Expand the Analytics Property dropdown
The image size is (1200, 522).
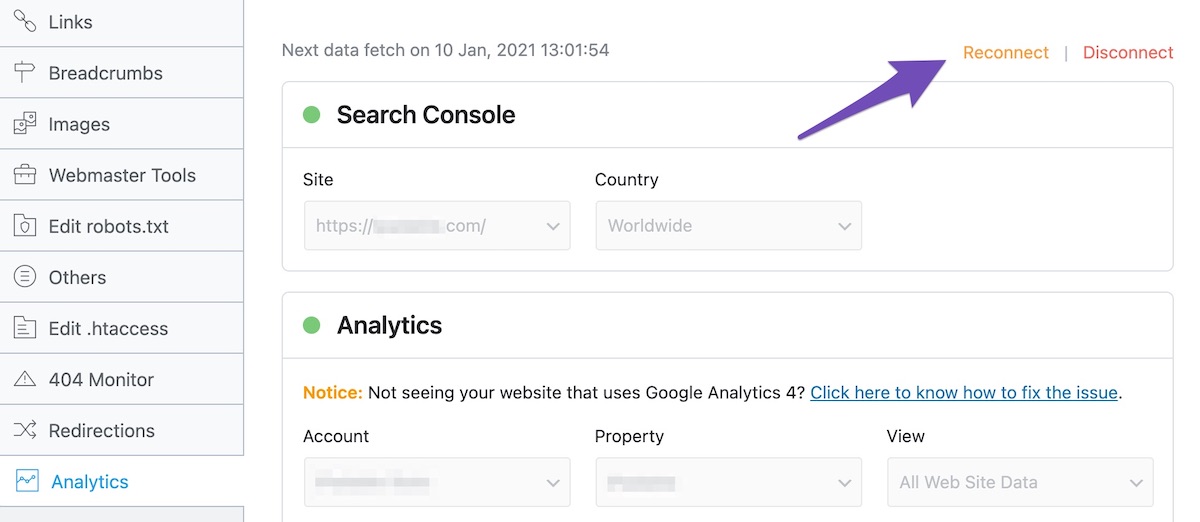click(x=728, y=482)
